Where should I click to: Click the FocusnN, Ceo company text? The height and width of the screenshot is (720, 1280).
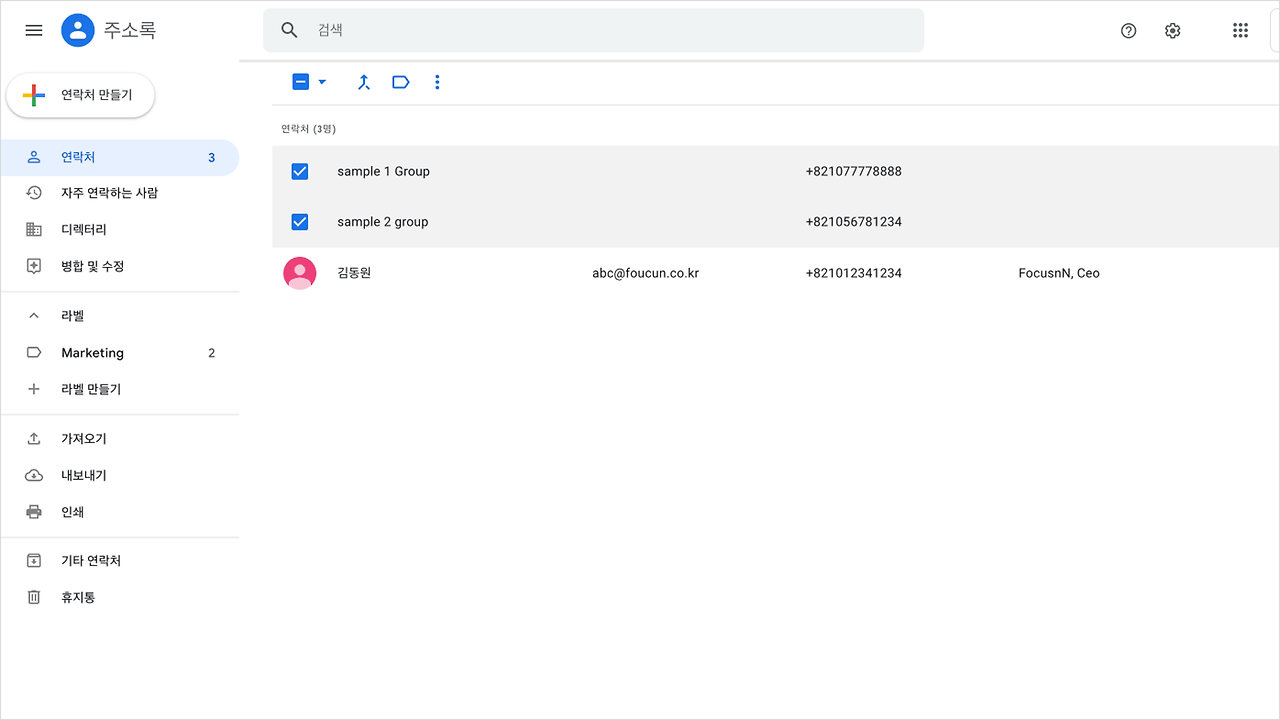coord(1059,273)
